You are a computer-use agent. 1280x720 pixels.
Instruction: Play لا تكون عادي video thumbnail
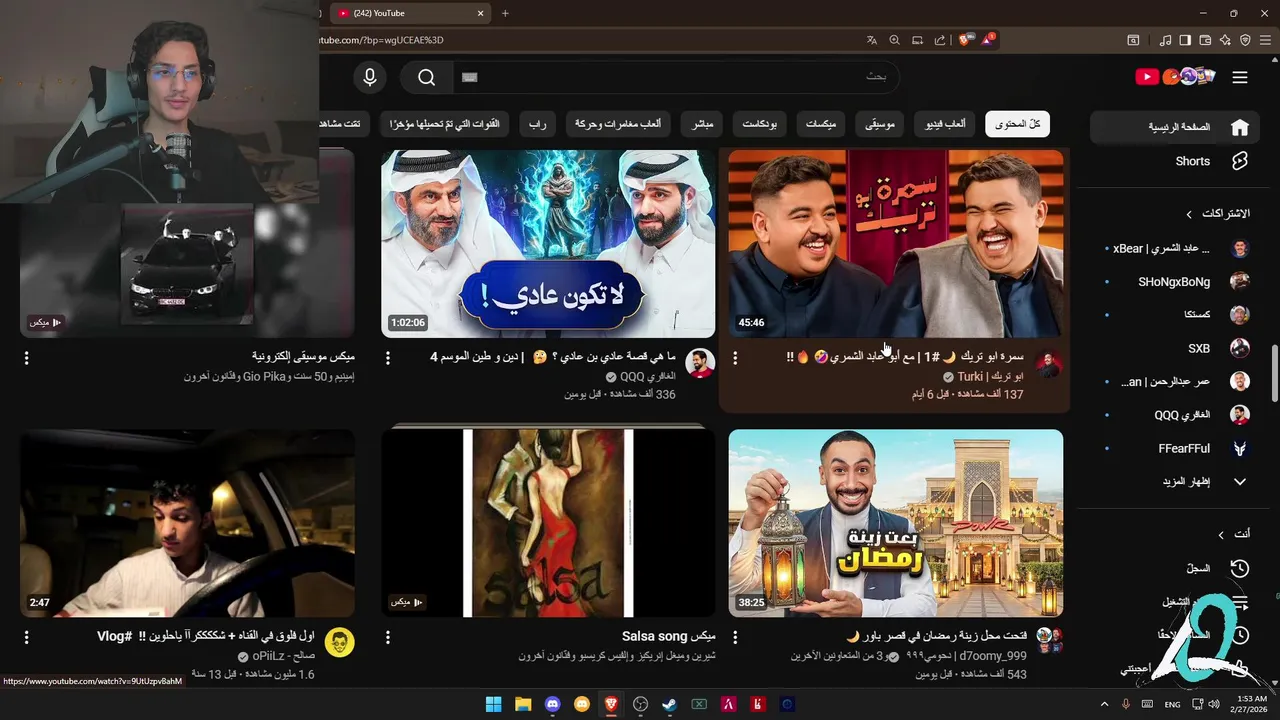(548, 243)
